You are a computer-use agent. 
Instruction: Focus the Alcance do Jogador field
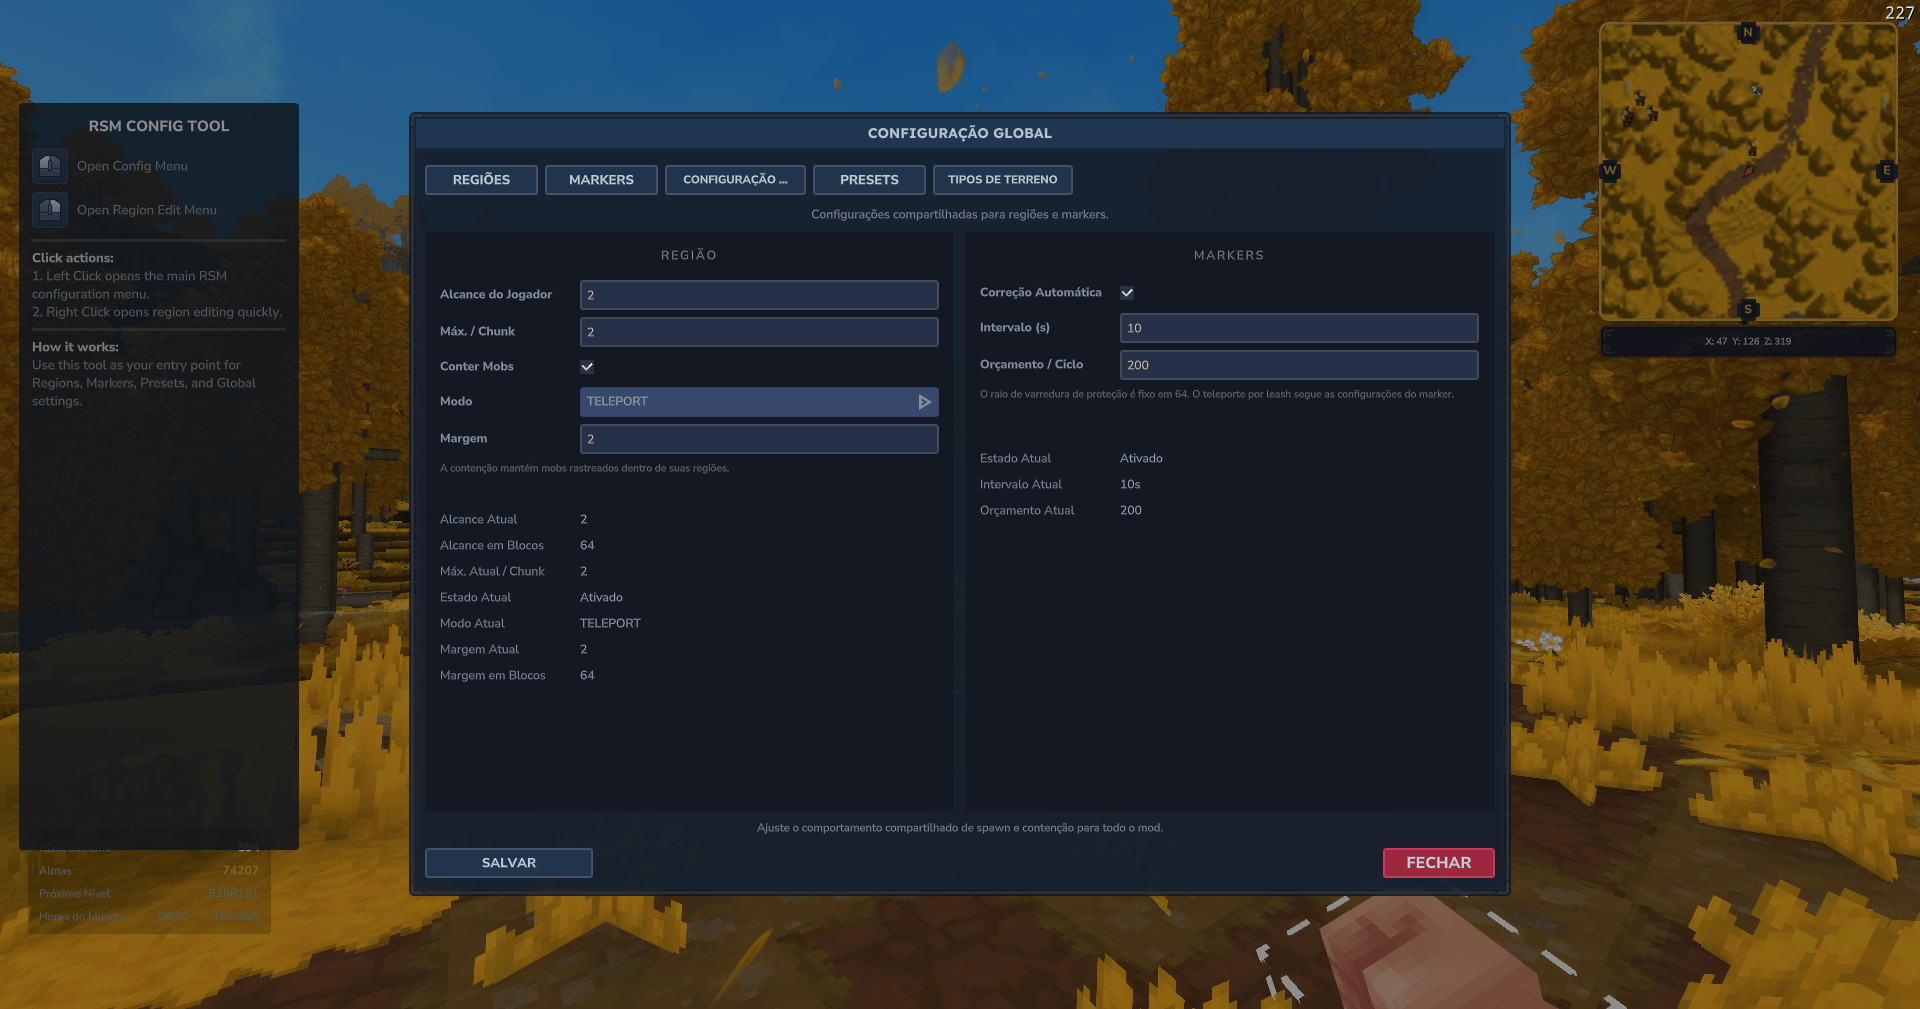click(759, 295)
